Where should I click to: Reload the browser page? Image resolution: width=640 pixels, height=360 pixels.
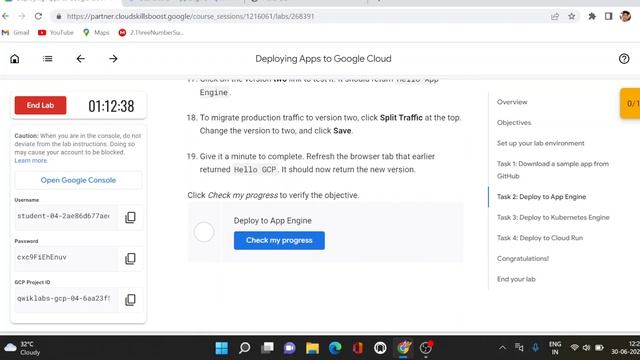point(38,16)
